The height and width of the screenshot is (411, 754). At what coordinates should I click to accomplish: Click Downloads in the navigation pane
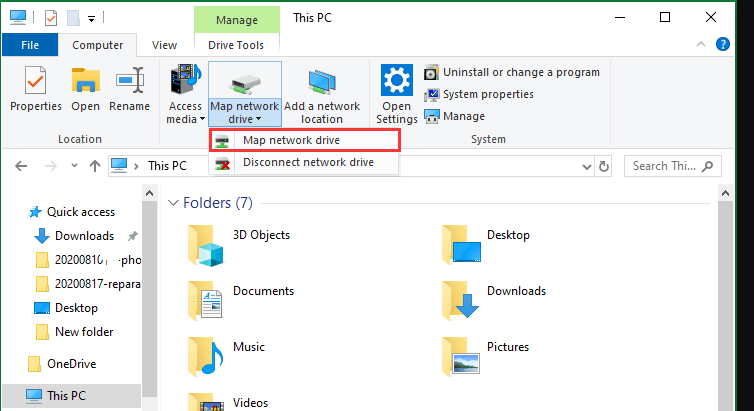pos(75,236)
